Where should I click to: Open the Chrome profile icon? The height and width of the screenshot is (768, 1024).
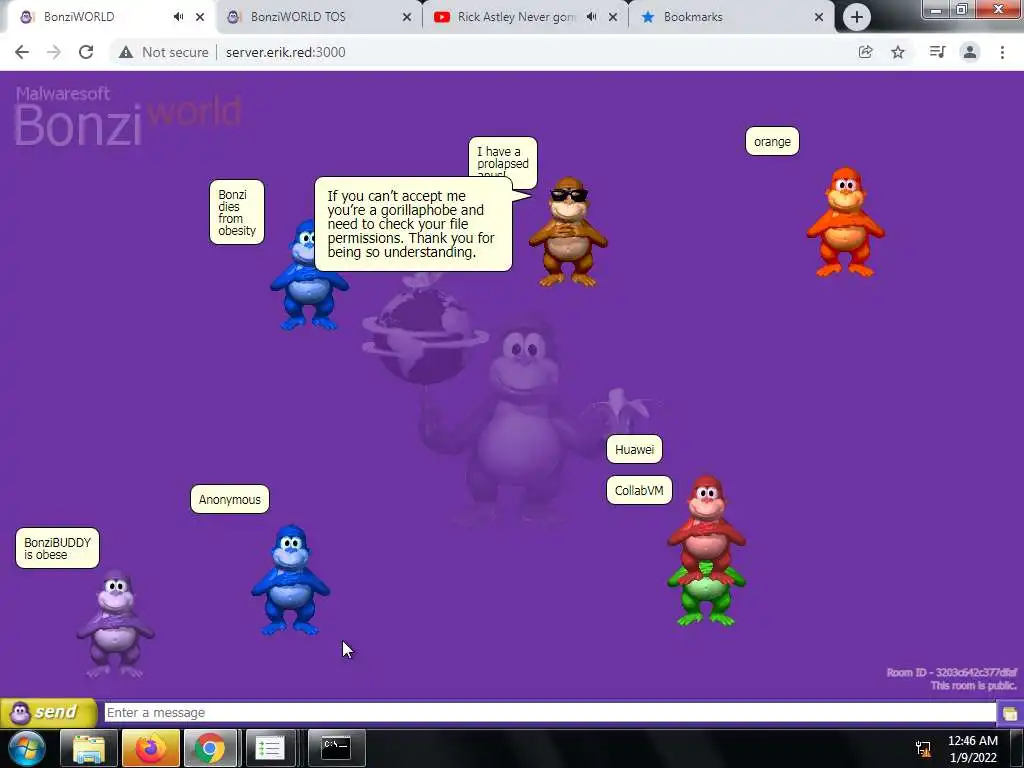click(x=970, y=52)
